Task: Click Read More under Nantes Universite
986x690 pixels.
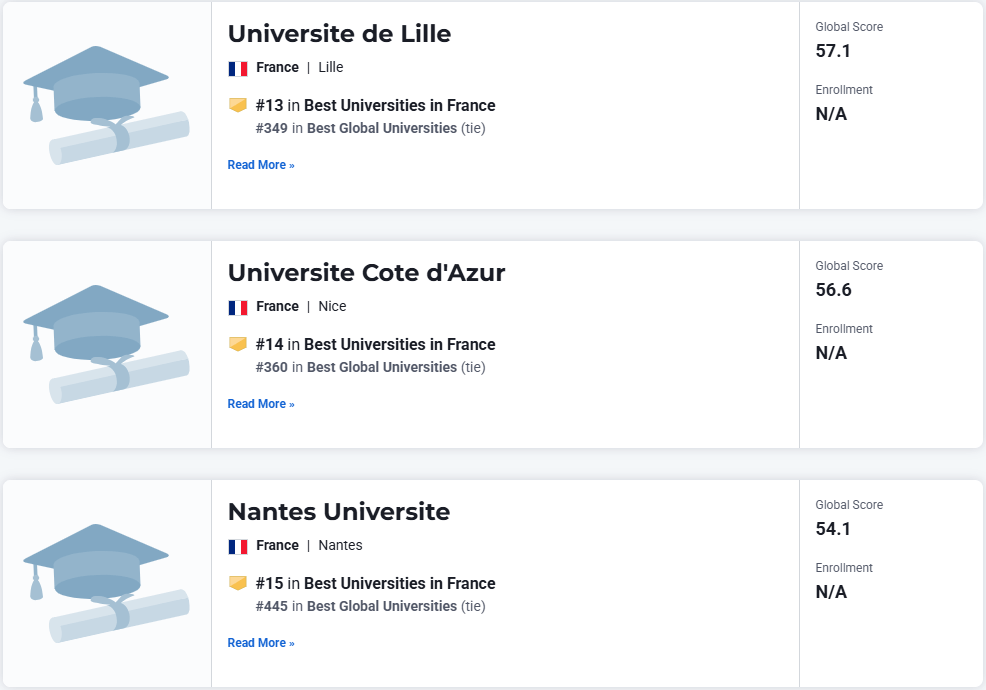Action: pyautogui.click(x=261, y=643)
